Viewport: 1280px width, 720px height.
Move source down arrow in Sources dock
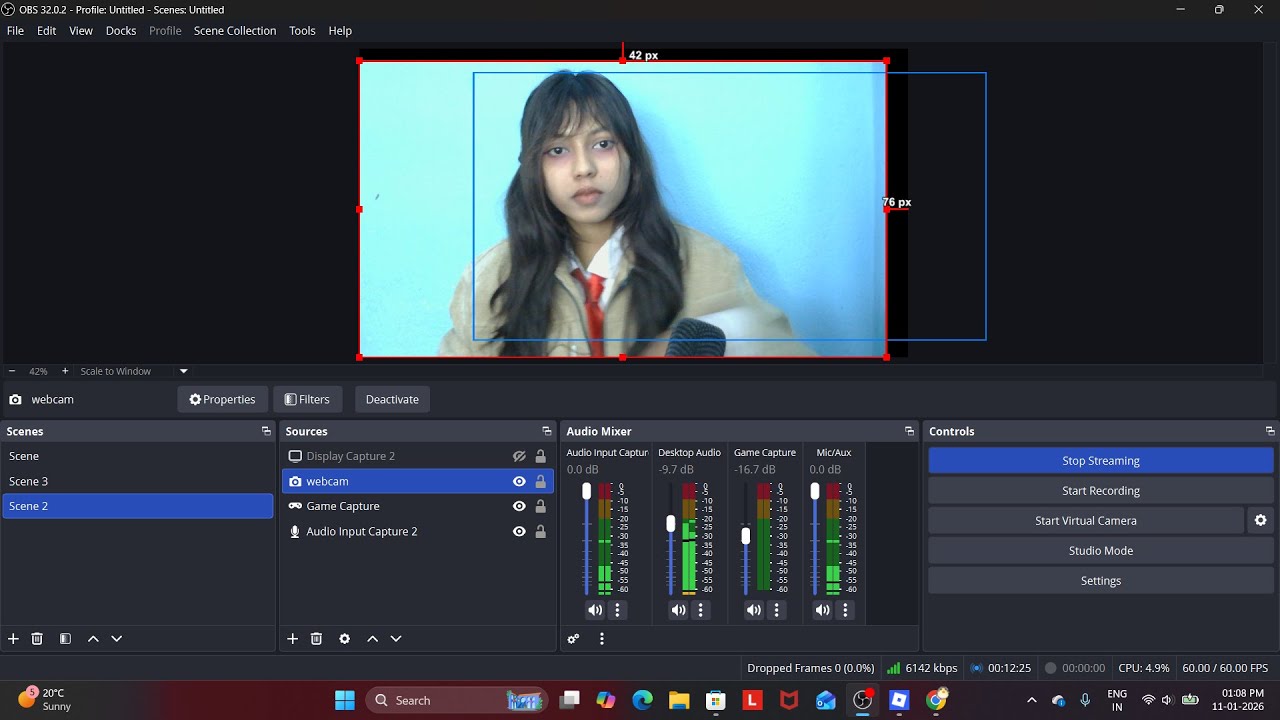tap(395, 639)
